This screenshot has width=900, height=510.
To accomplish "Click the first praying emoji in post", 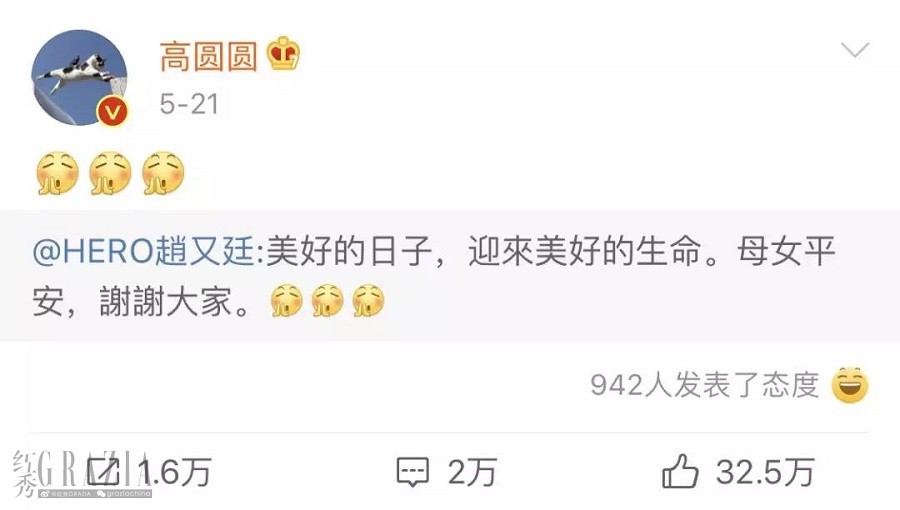I will (57, 173).
